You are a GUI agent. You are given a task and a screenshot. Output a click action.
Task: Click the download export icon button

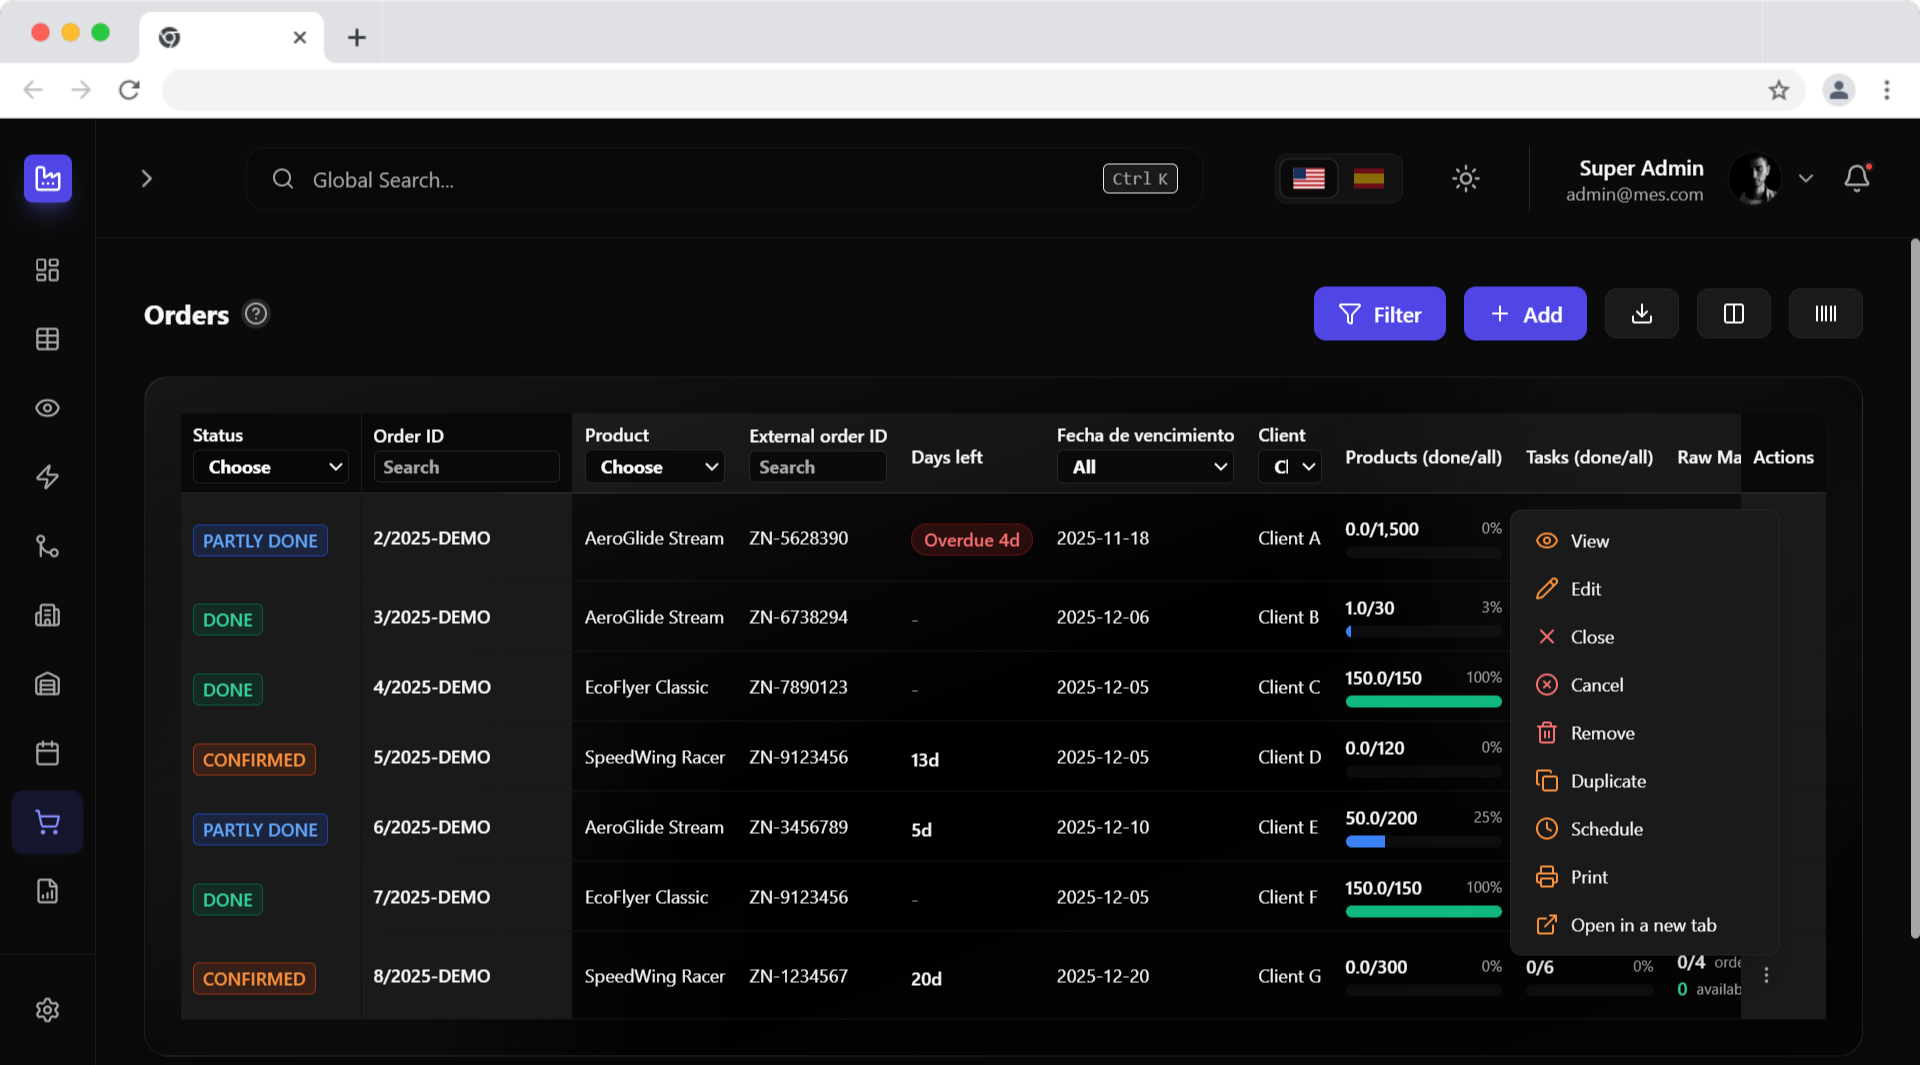(x=1641, y=314)
